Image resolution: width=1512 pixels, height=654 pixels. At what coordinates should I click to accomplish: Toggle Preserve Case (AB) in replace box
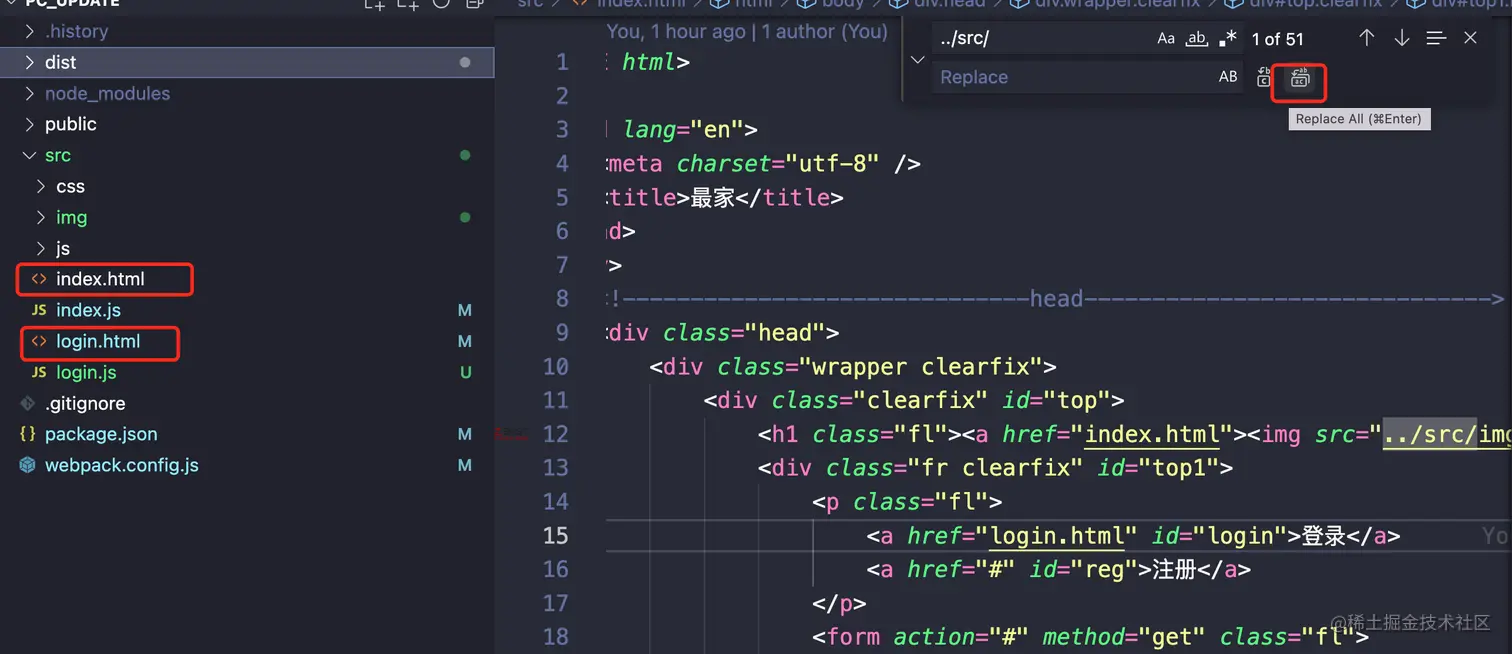[x=1228, y=77]
